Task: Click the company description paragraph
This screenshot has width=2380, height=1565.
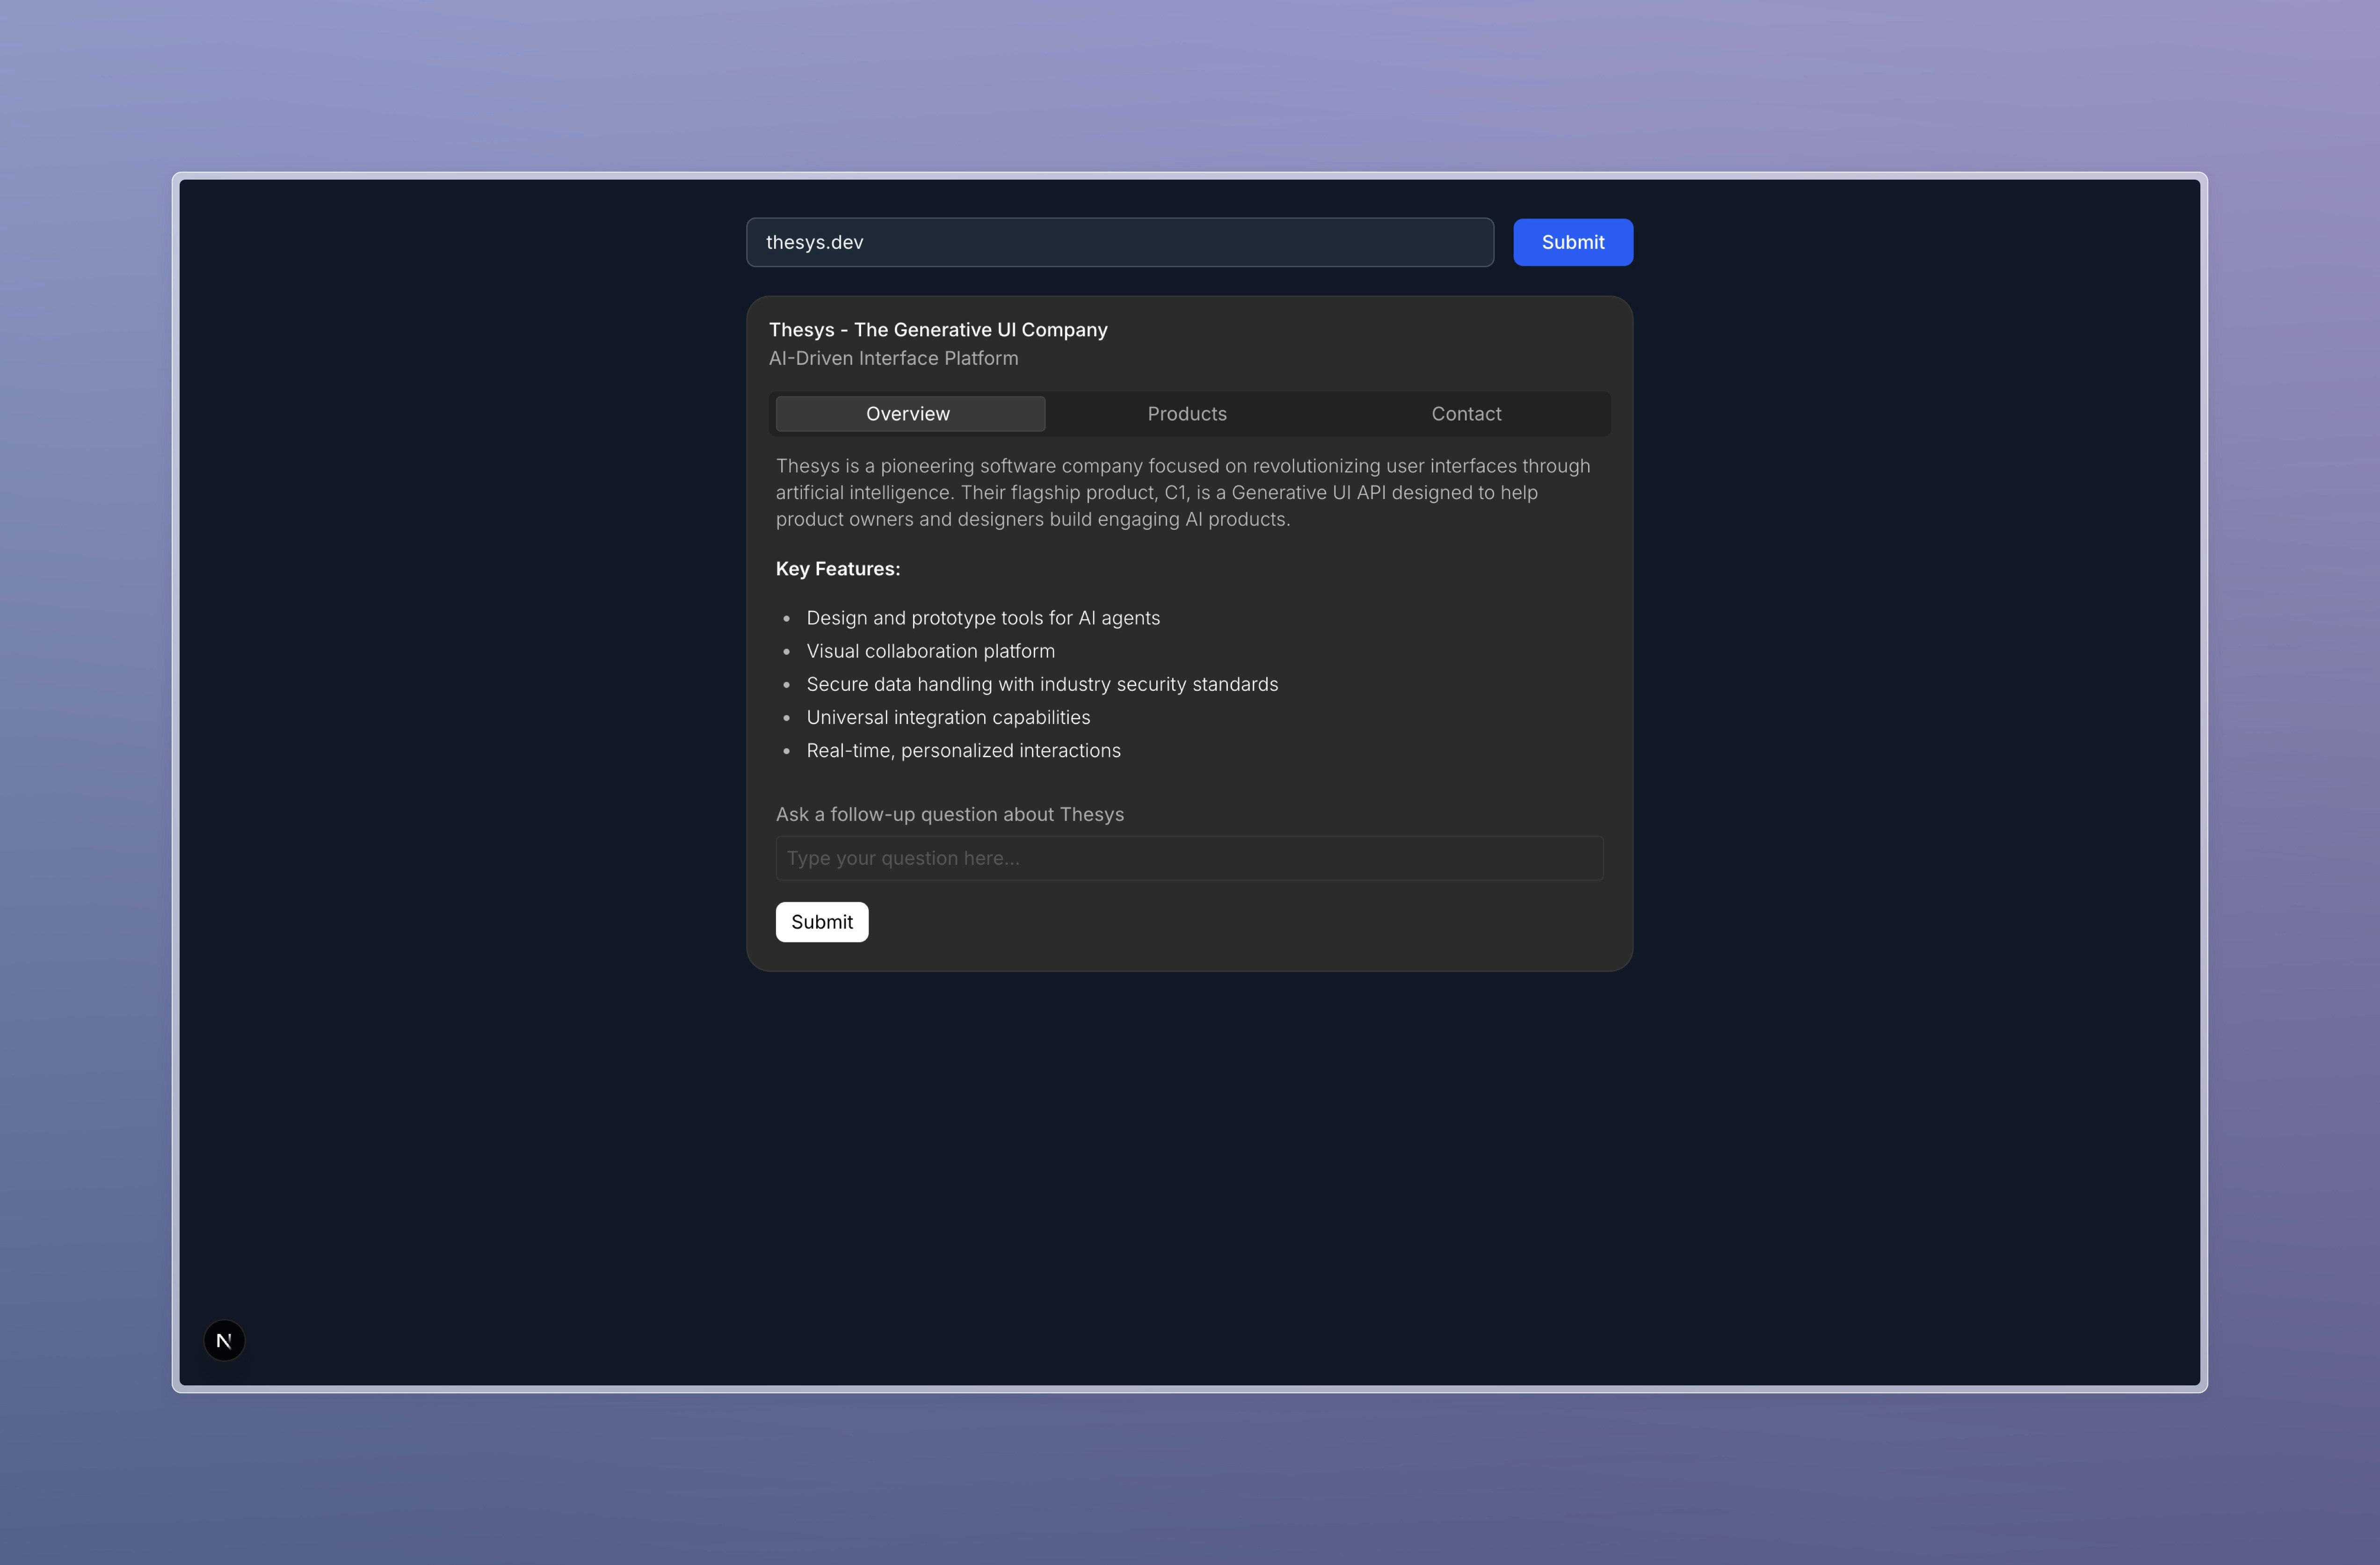Action: [x=1183, y=492]
